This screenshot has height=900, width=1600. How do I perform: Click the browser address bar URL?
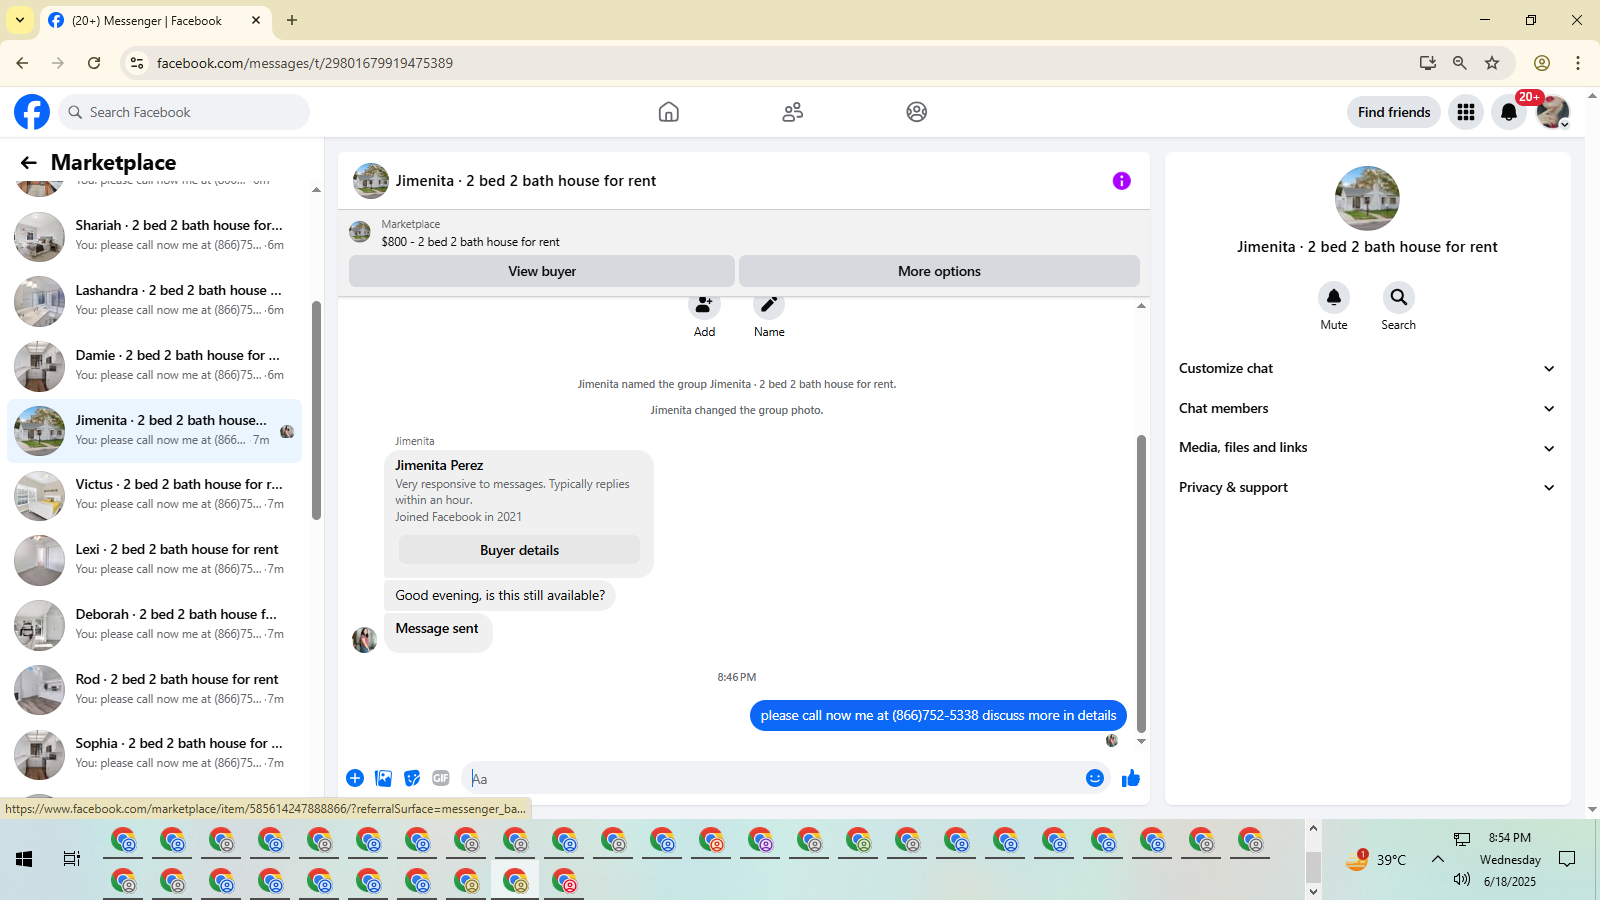point(305,63)
